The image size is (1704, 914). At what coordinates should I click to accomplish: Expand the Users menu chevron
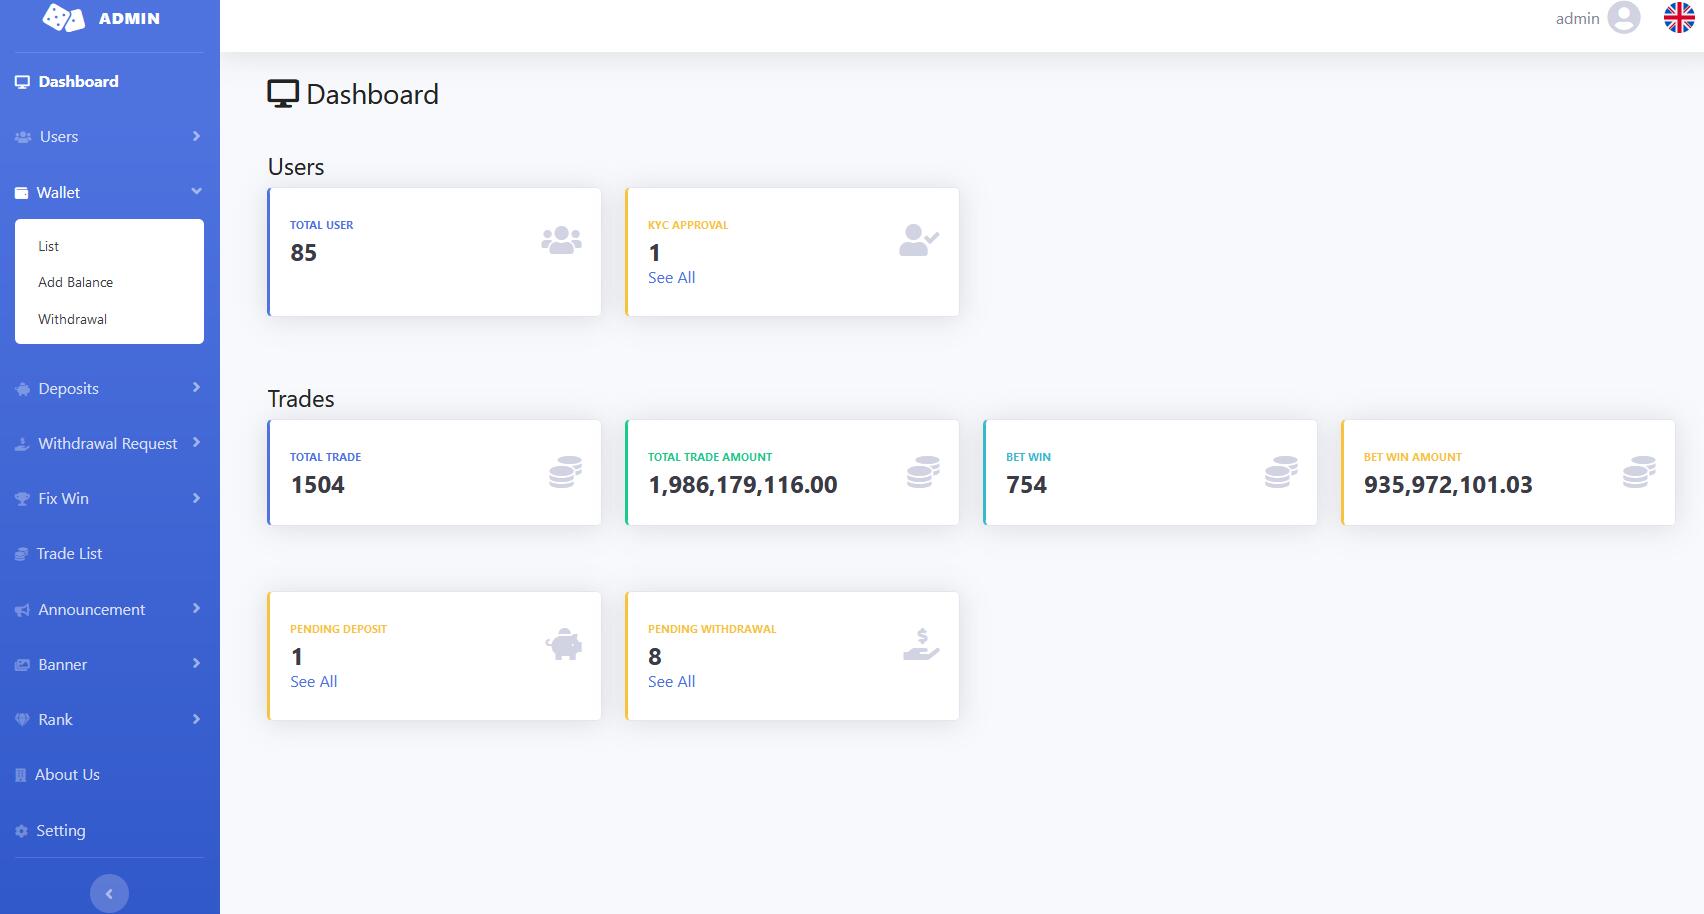[196, 136]
